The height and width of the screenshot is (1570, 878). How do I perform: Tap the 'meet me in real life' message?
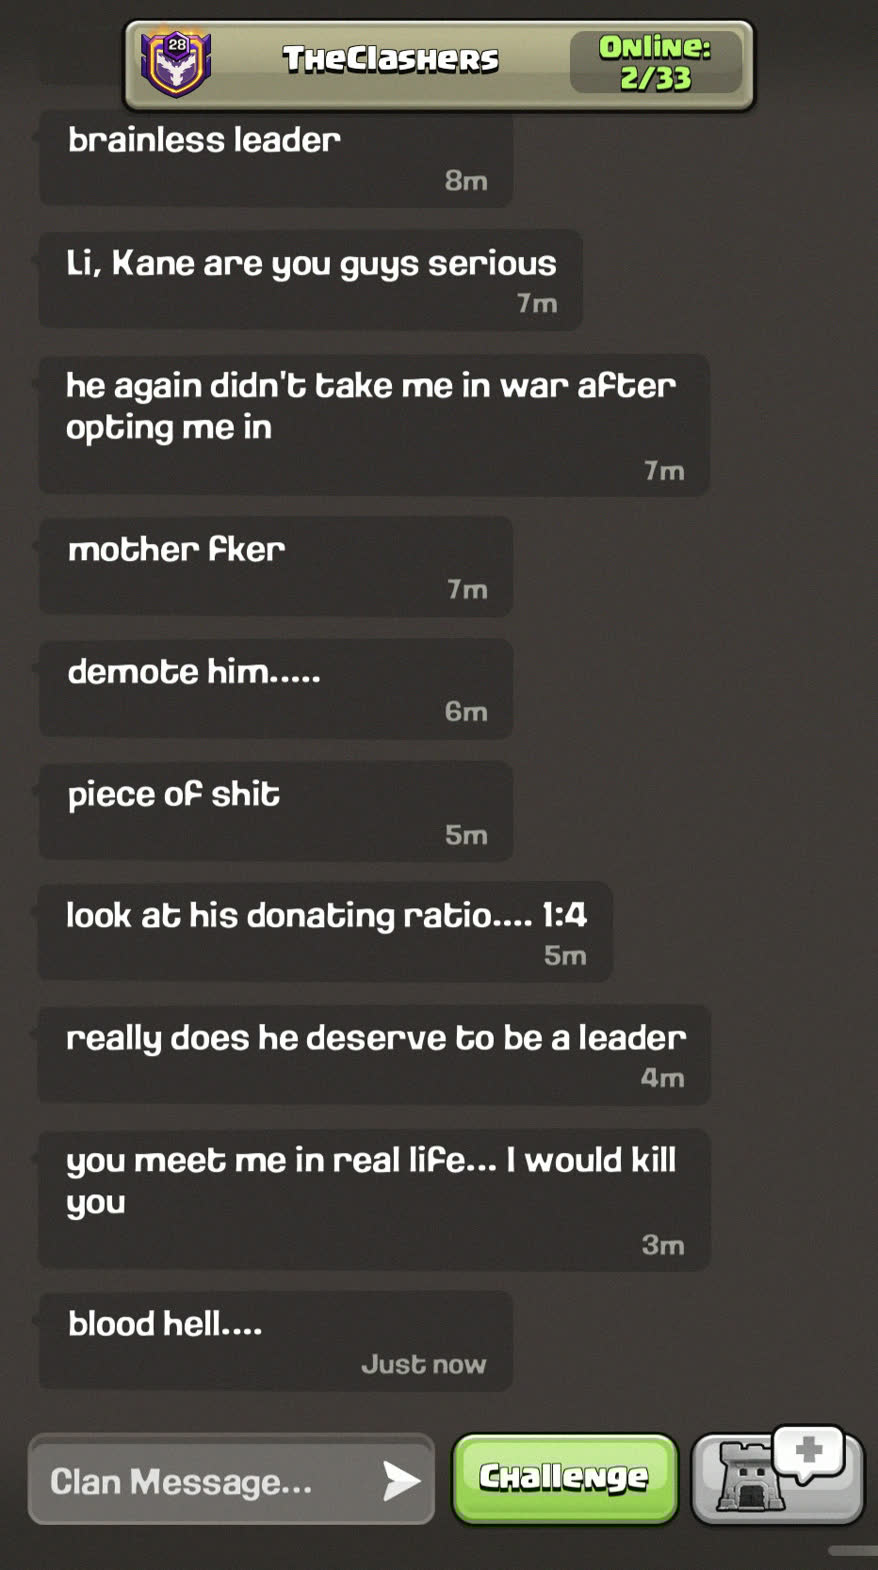click(x=373, y=1199)
